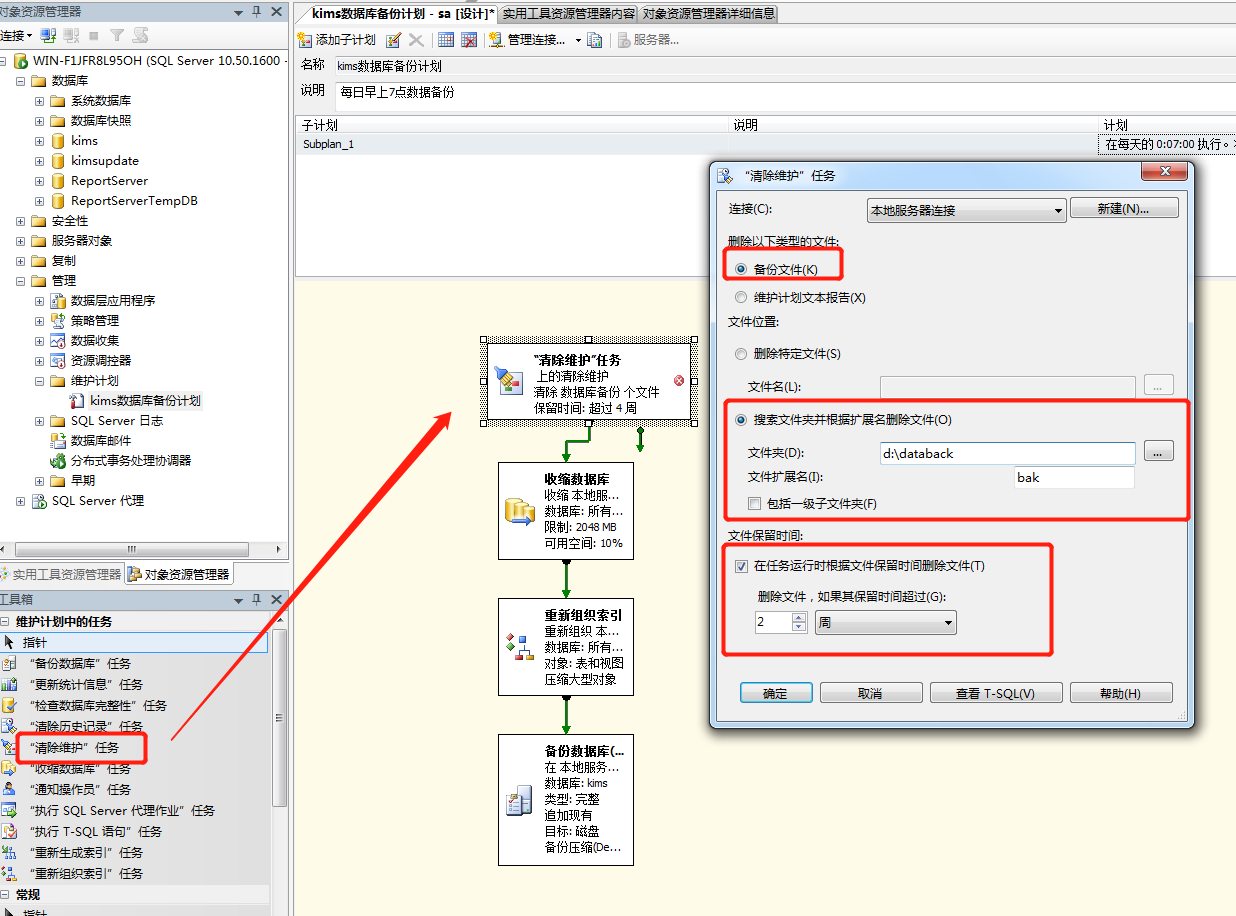Select the "执行 T-SQL 语句" task in toolbox
This screenshot has width=1236, height=916.
click(x=95, y=831)
